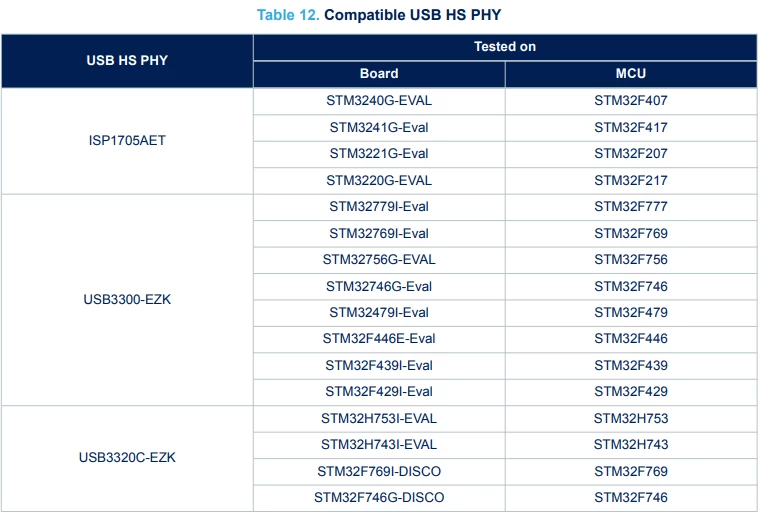Click board cell "STM32746G-Eval"
The image size is (762, 515).
click(x=379, y=287)
